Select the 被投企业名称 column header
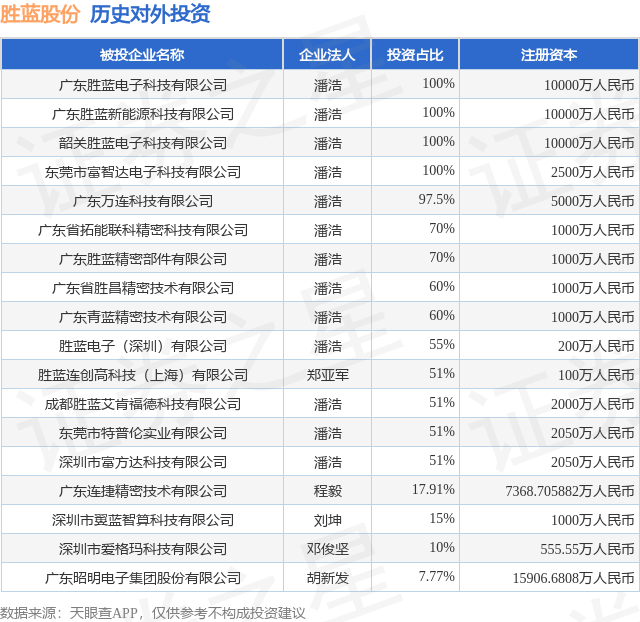The width and height of the screenshot is (640, 622). point(142,55)
